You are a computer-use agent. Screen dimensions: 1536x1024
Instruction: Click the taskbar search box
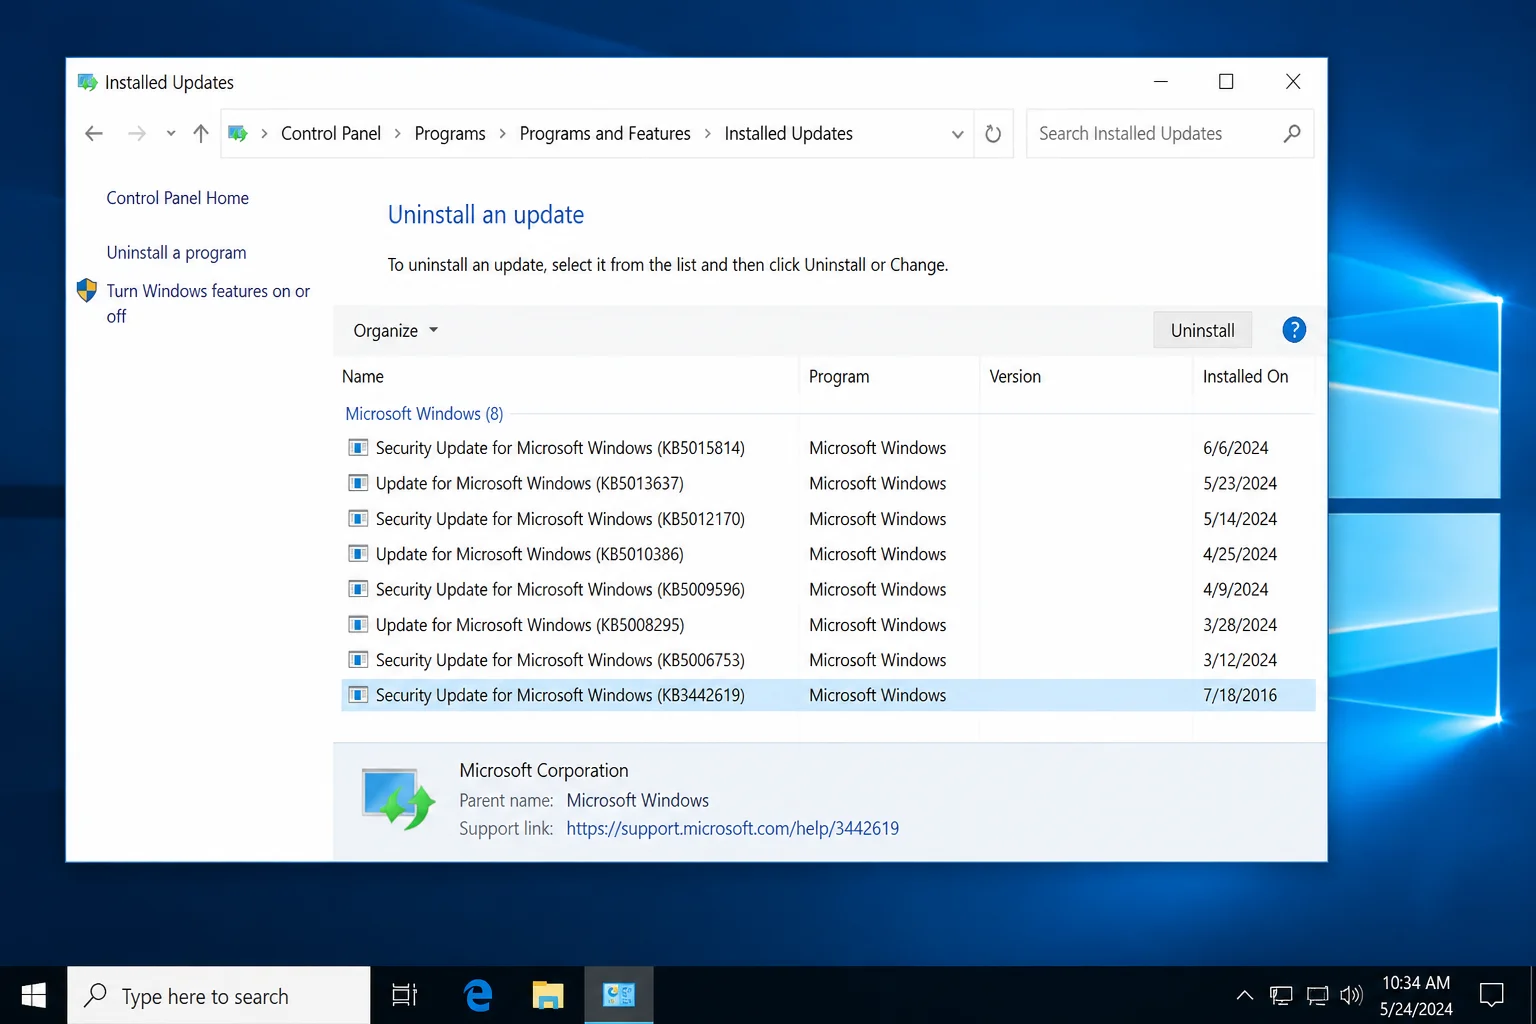[219, 995]
